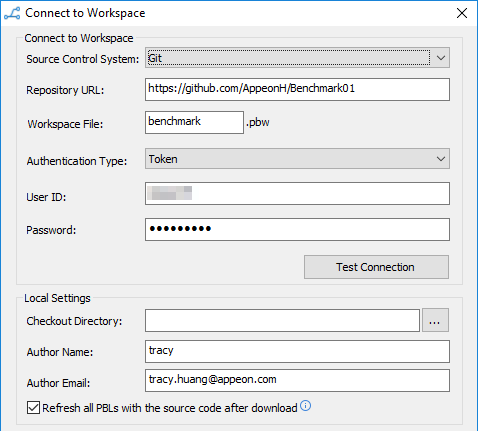Viewport: 478px width, 431px height.
Task: Click the Checkout Directory label
Action: point(74,321)
